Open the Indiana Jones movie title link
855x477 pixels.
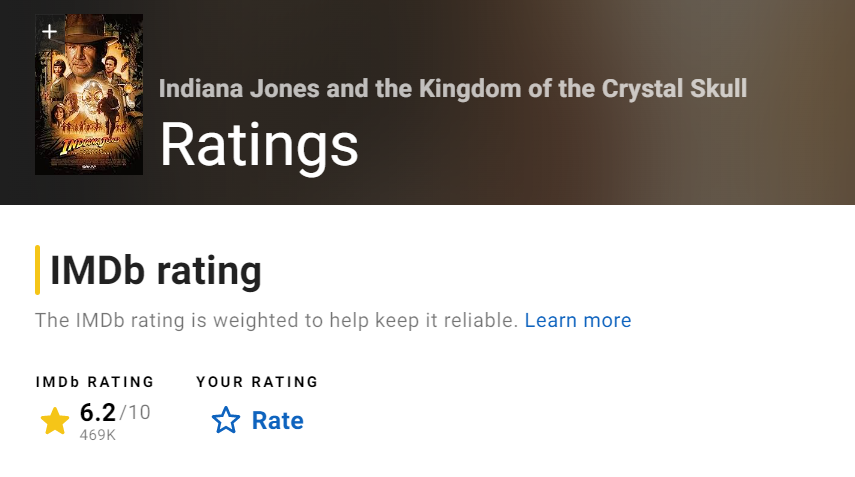pyautogui.click(x=452, y=88)
